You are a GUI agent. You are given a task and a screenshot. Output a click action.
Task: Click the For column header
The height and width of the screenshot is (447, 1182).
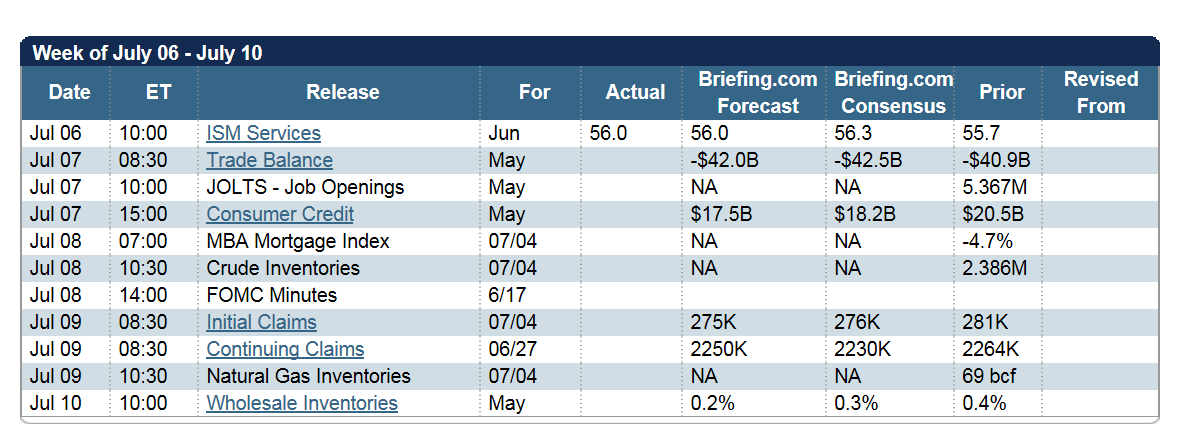535,92
